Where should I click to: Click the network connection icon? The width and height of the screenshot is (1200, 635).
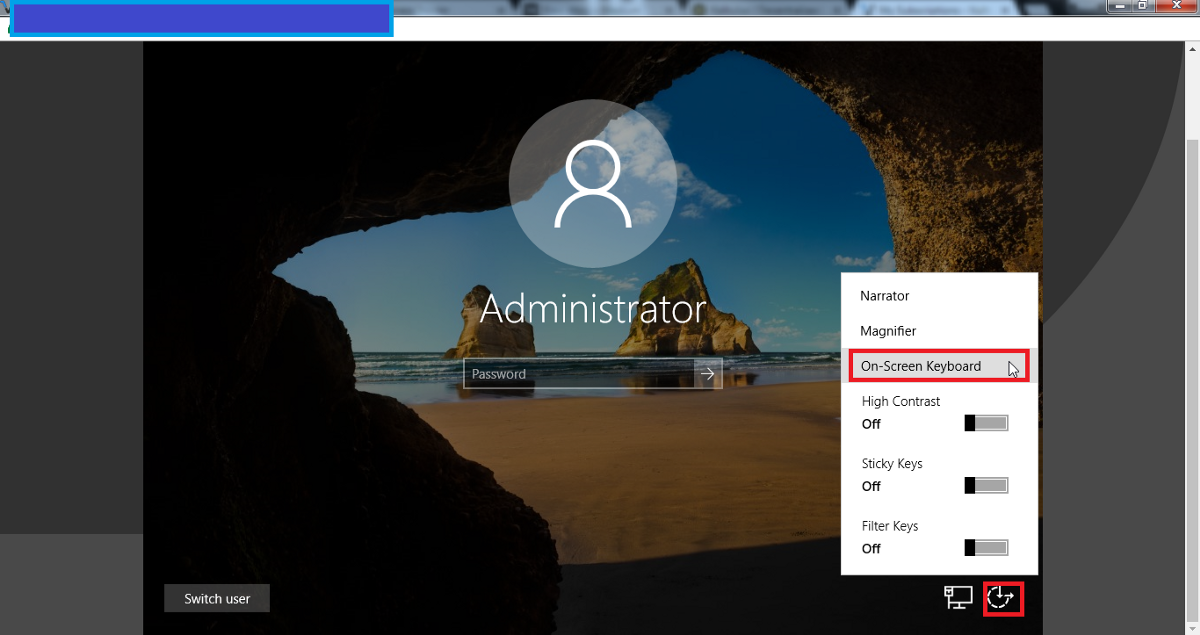click(958, 597)
